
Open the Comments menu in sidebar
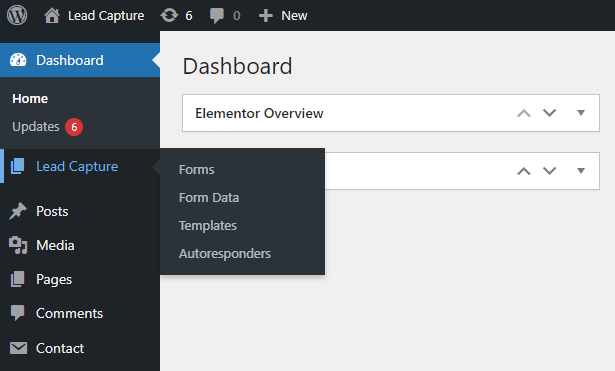click(69, 313)
